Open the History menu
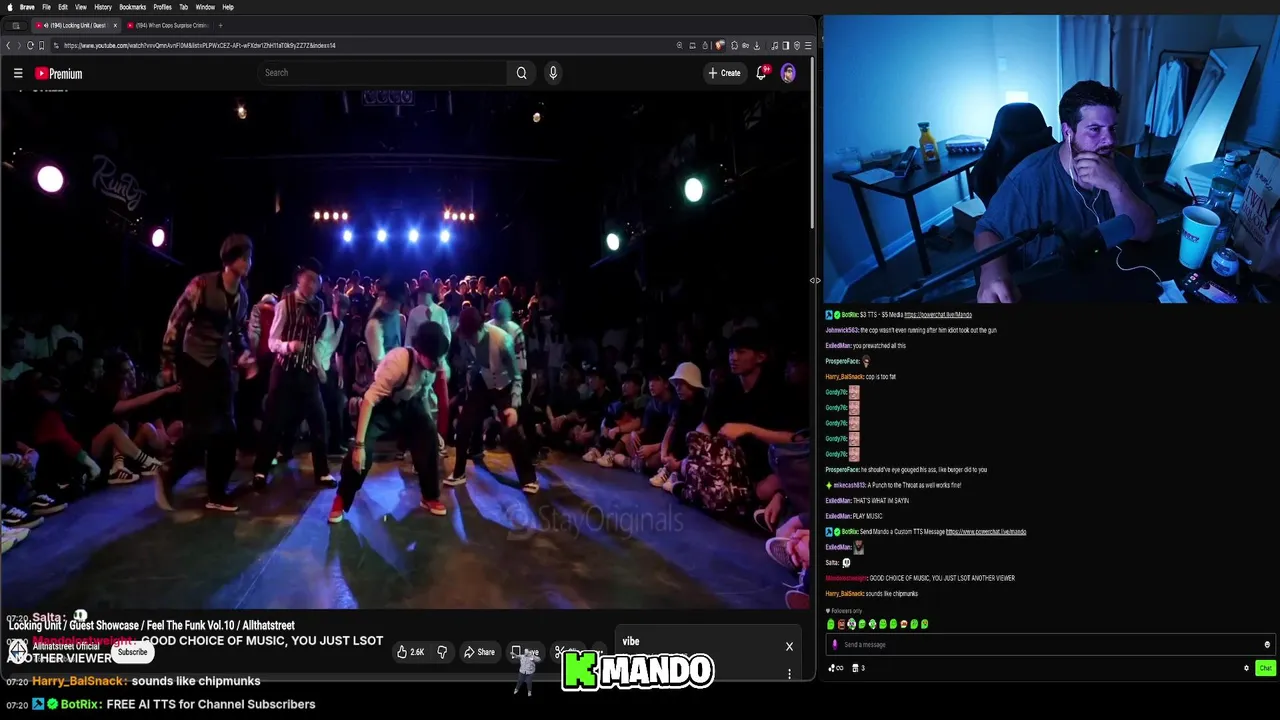The height and width of the screenshot is (720, 1280). [103, 7]
